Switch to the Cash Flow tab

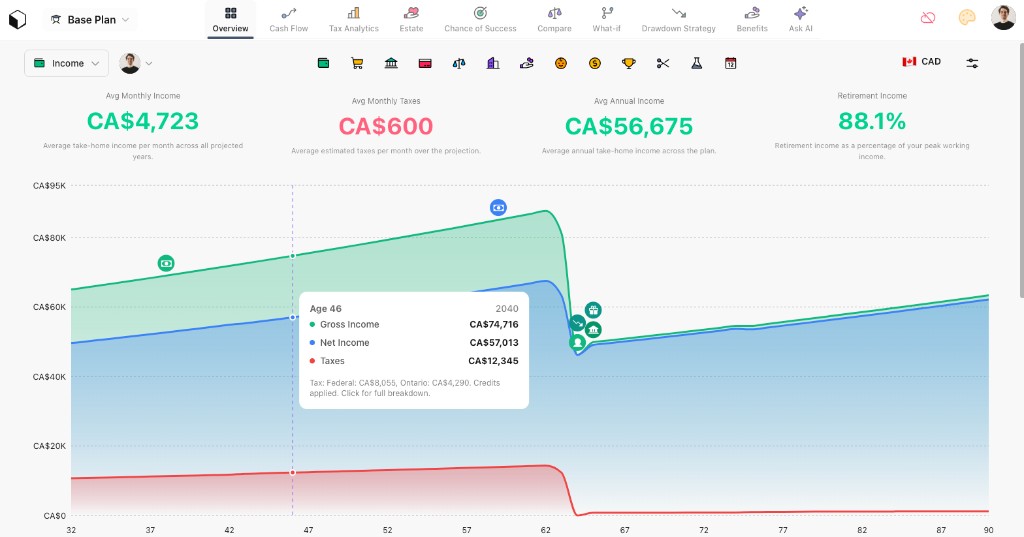pos(289,19)
